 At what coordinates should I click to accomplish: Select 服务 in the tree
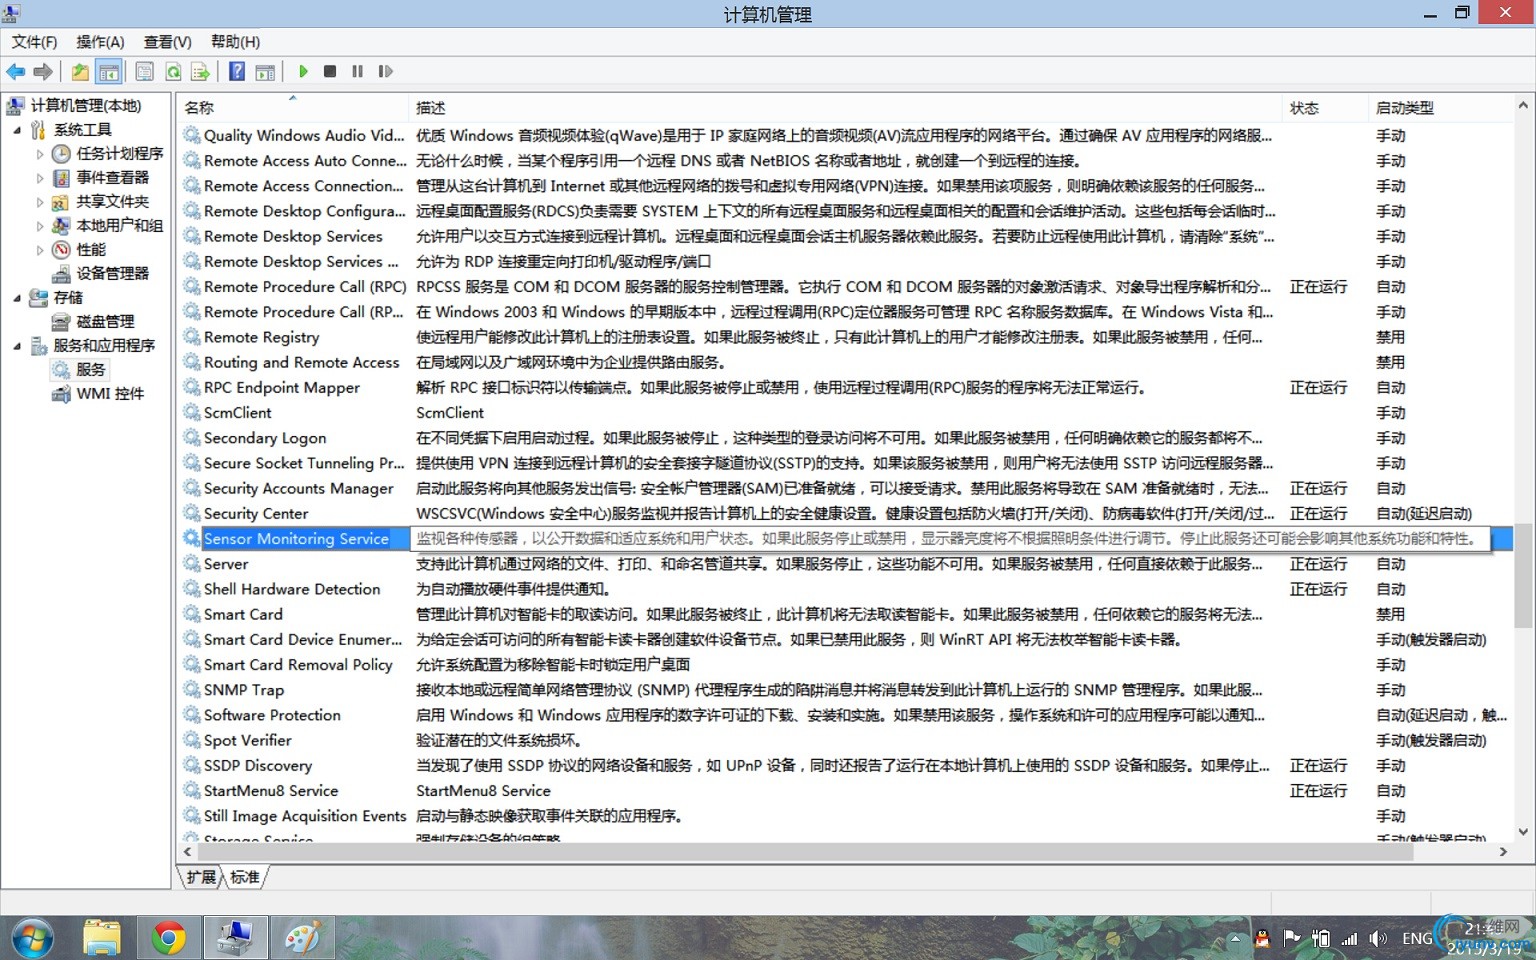(x=90, y=370)
